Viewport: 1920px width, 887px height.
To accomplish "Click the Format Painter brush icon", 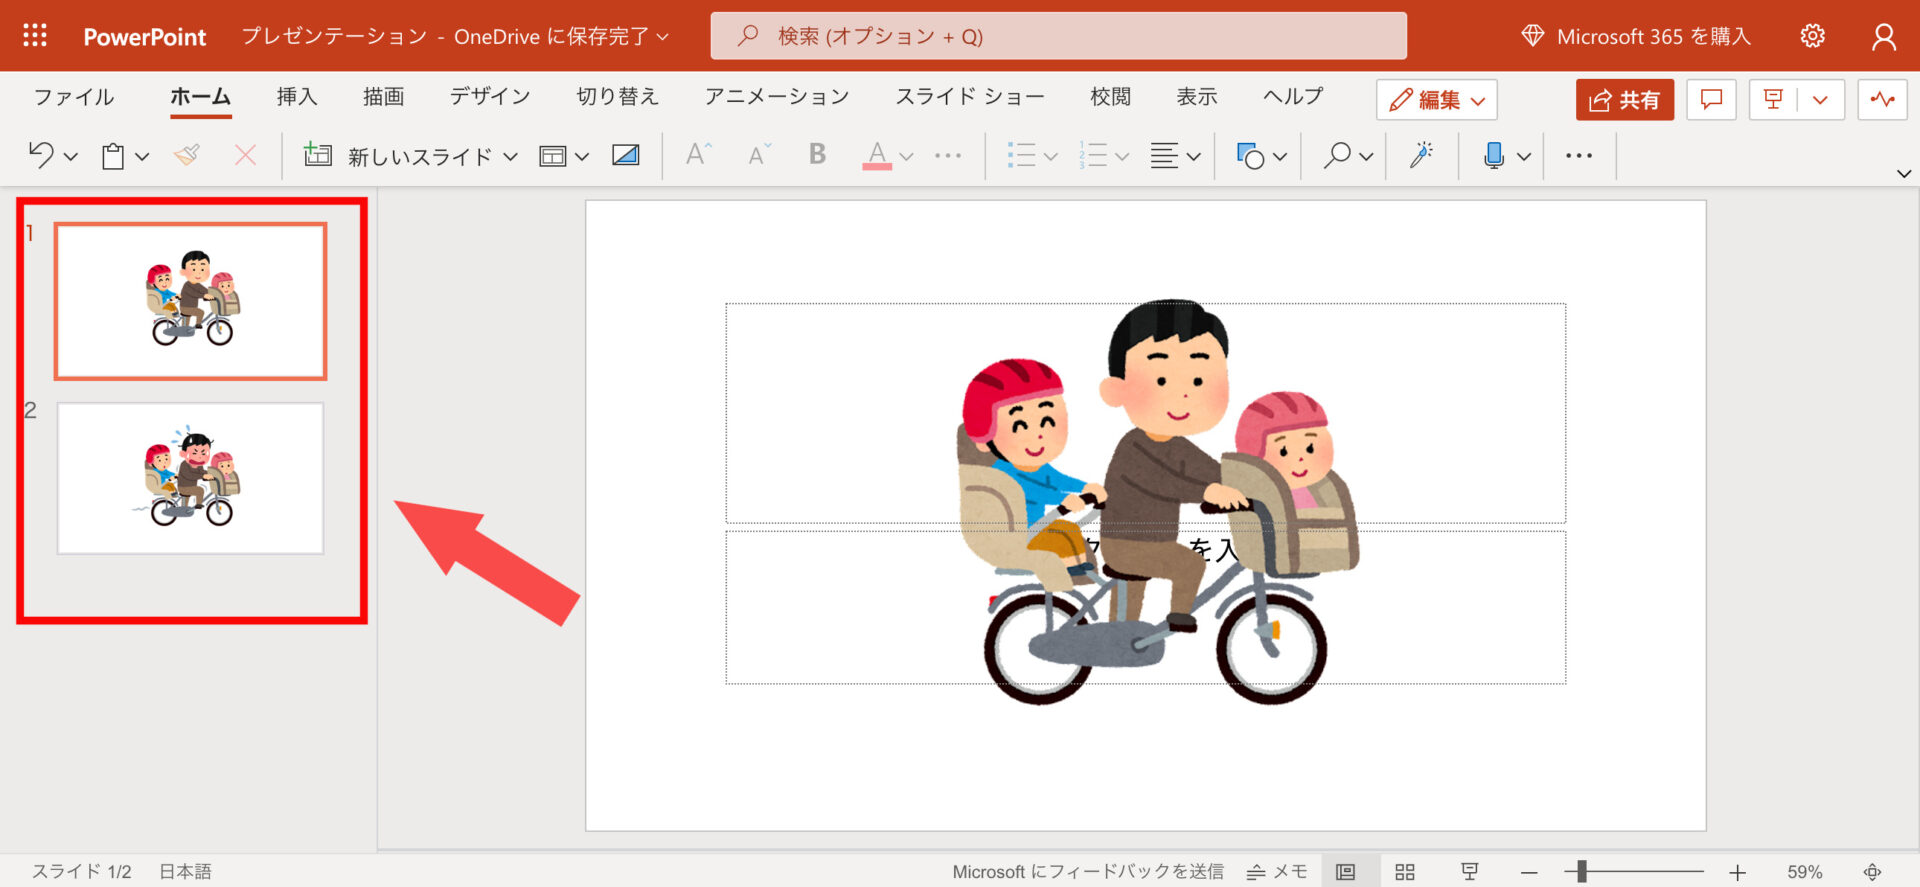I will (187, 155).
